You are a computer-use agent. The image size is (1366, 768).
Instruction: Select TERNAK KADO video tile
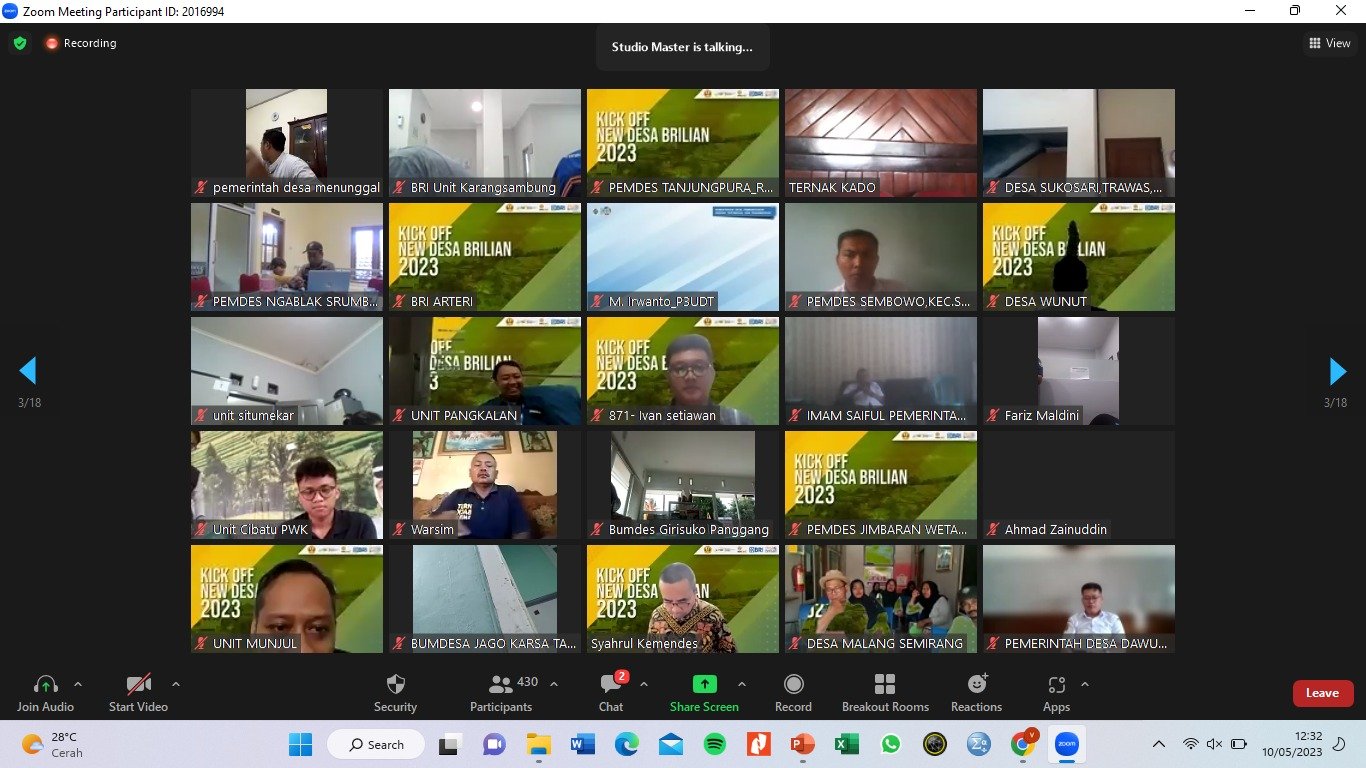point(881,143)
